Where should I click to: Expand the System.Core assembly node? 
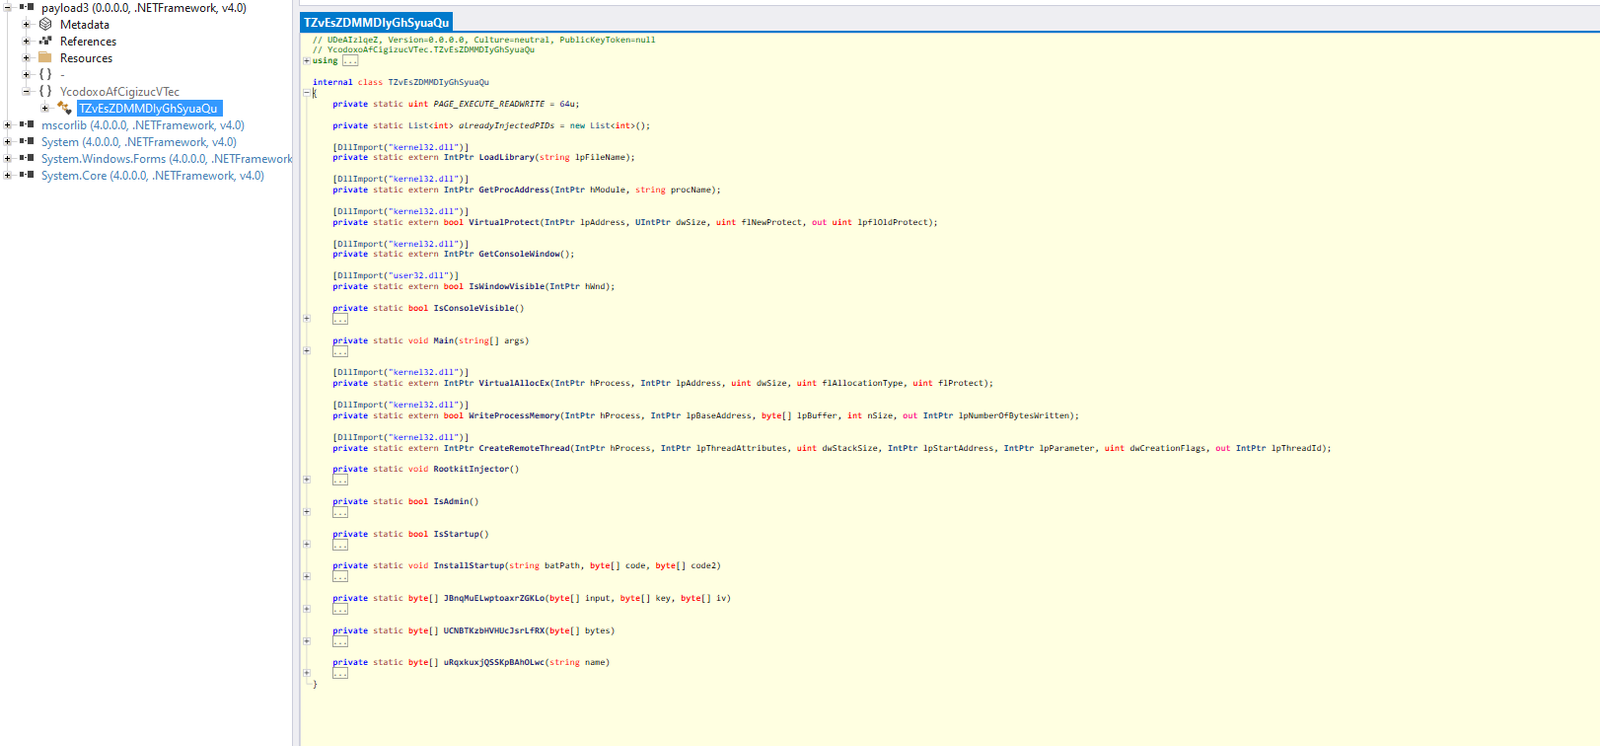tap(8, 175)
